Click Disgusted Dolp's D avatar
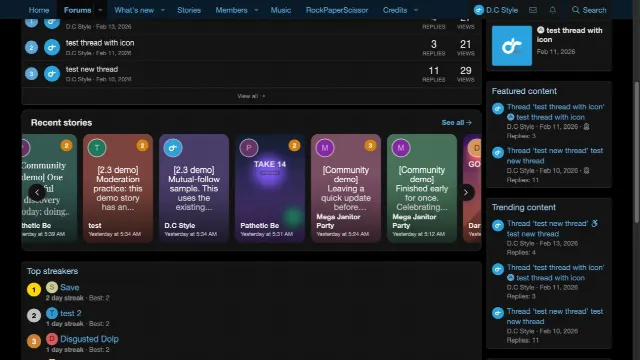Viewport: 640px width, 360px height. tap(52, 339)
